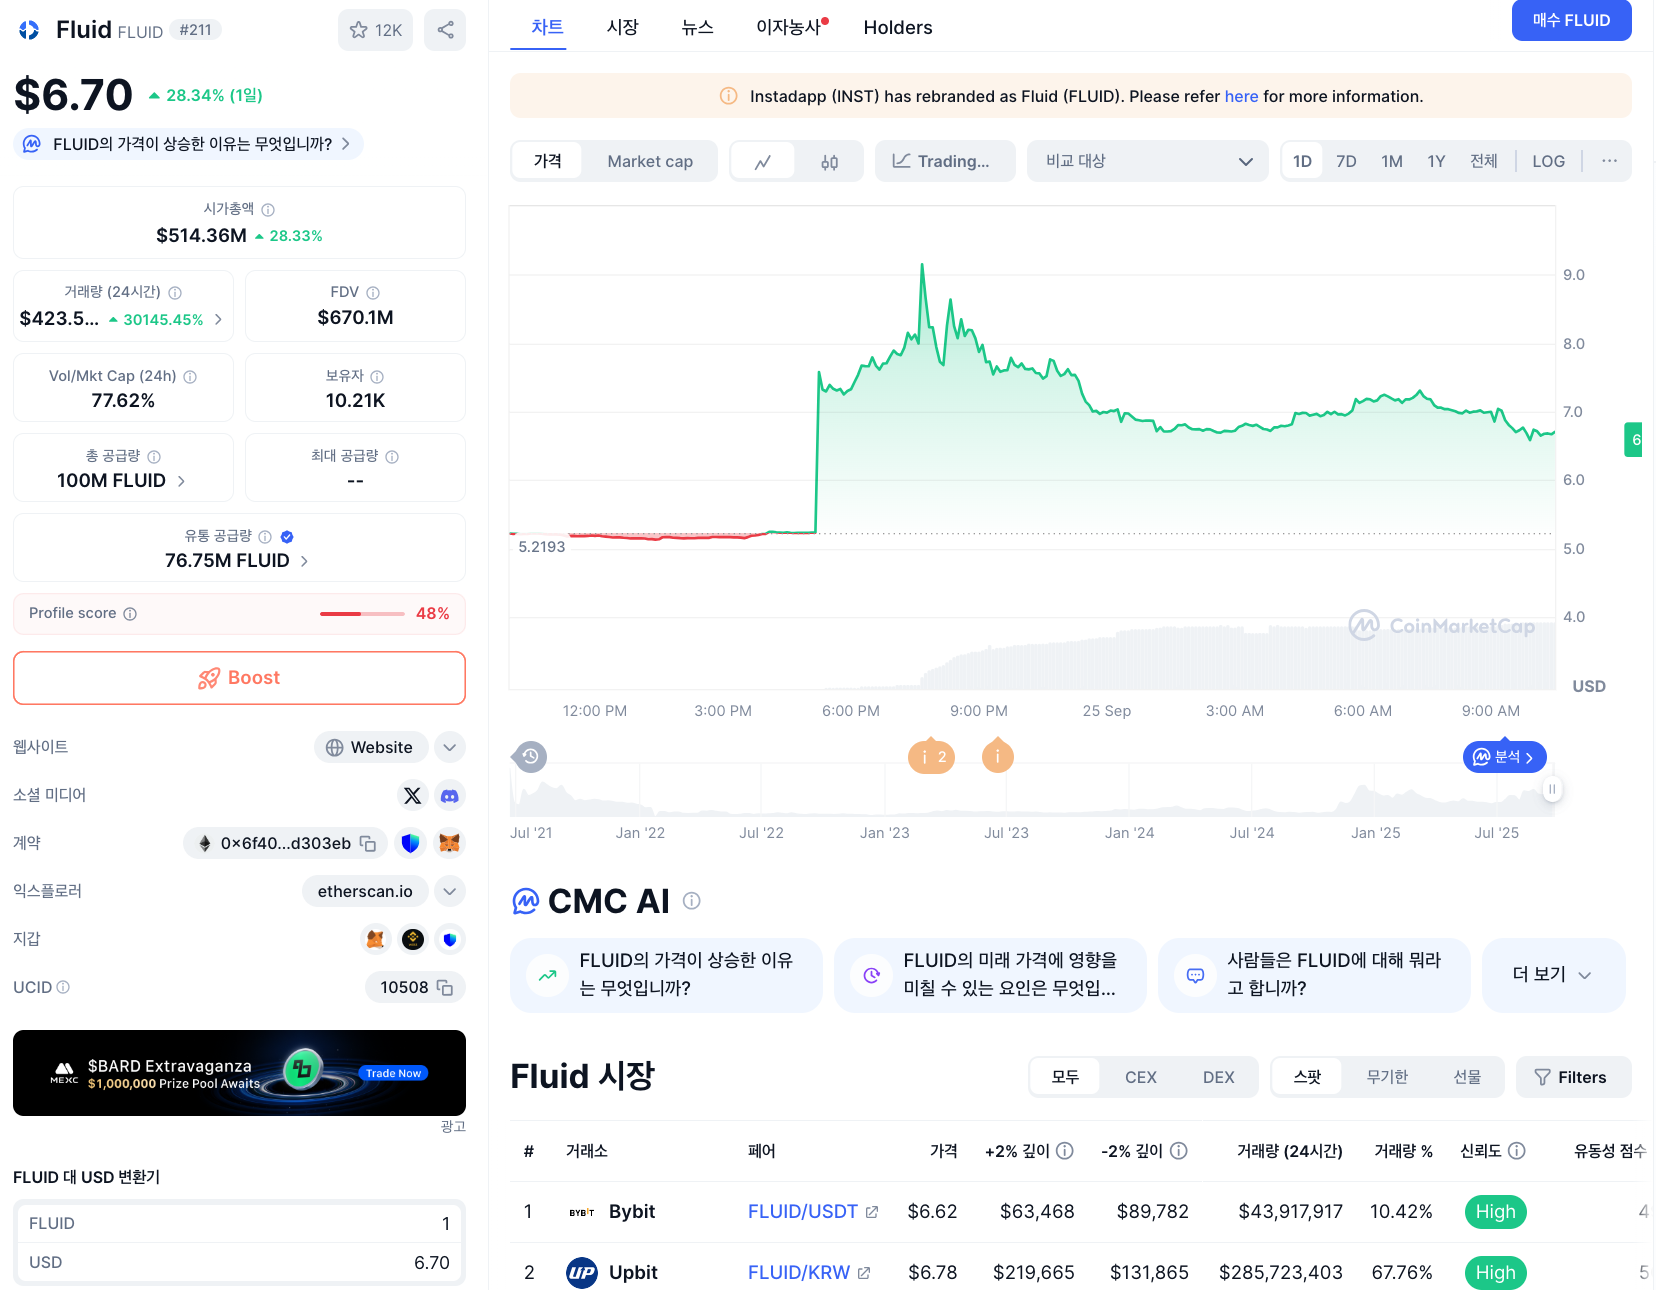Click the FLUID converter amount field
Viewport: 1656px width, 1290px height.
239,1224
